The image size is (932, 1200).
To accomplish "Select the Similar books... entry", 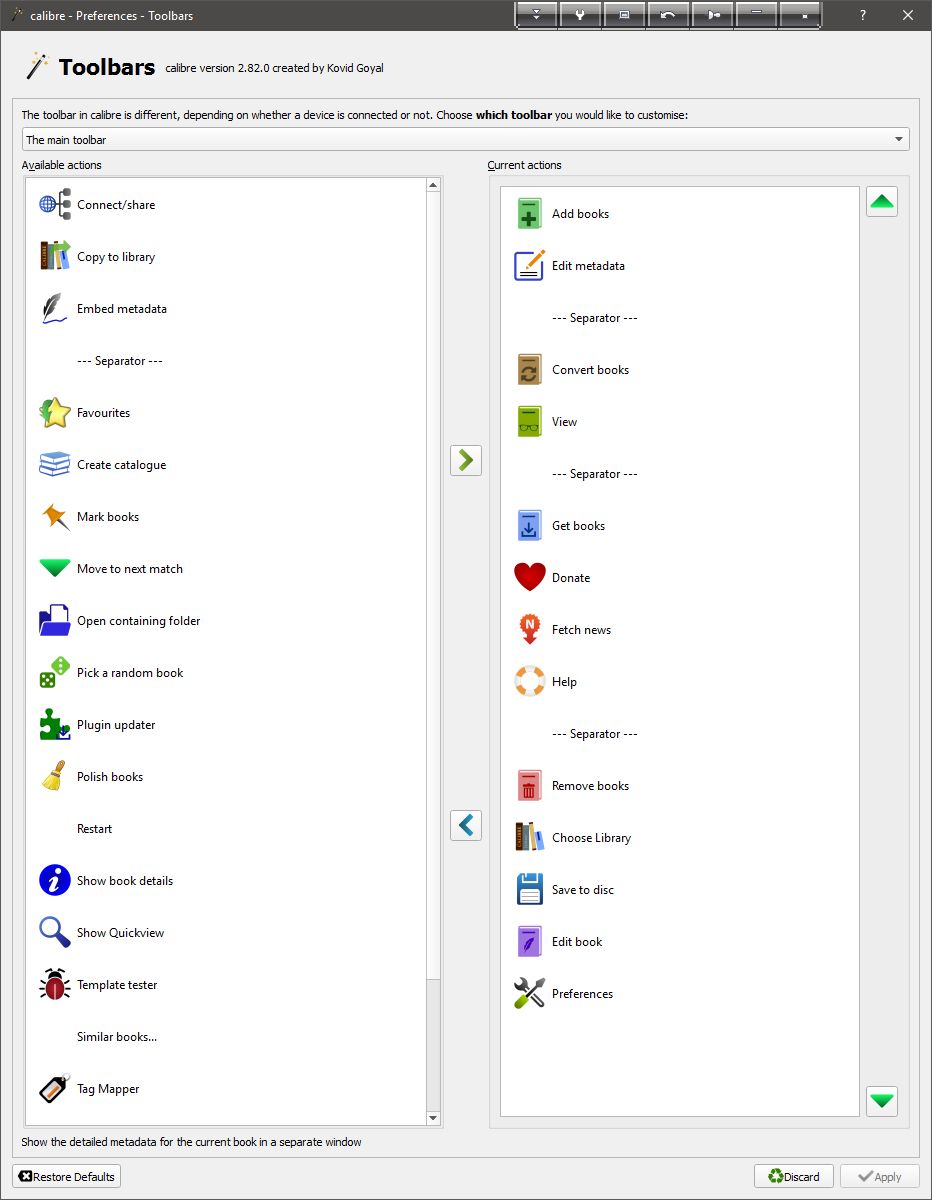I will [x=117, y=1037].
